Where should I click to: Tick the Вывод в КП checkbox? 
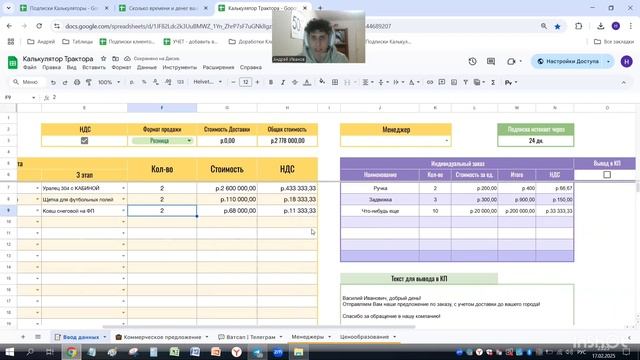pyautogui.click(x=607, y=175)
